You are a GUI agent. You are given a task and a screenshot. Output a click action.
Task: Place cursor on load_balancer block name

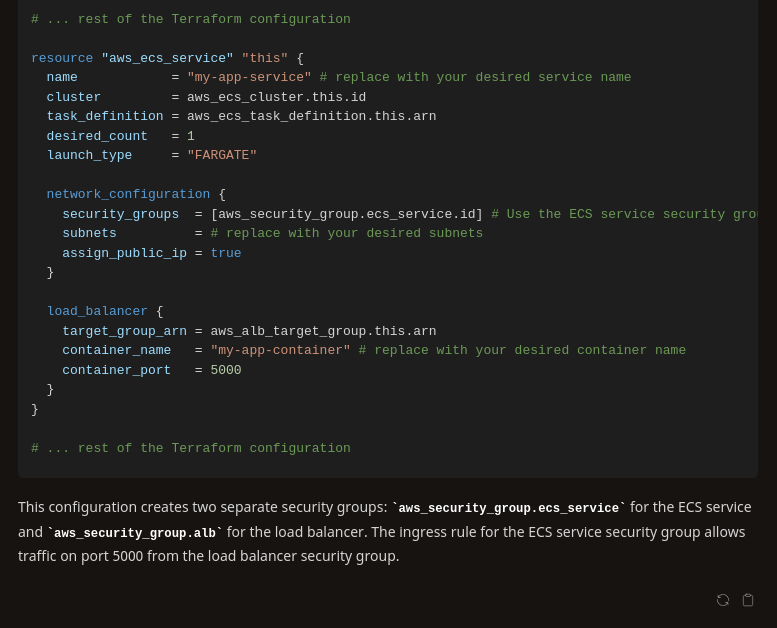(x=97, y=311)
